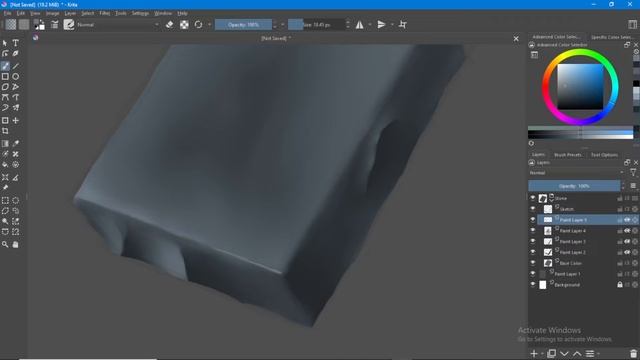This screenshot has height=360, width=640.
Task: Select the Measure tool
Action: click(x=16, y=178)
